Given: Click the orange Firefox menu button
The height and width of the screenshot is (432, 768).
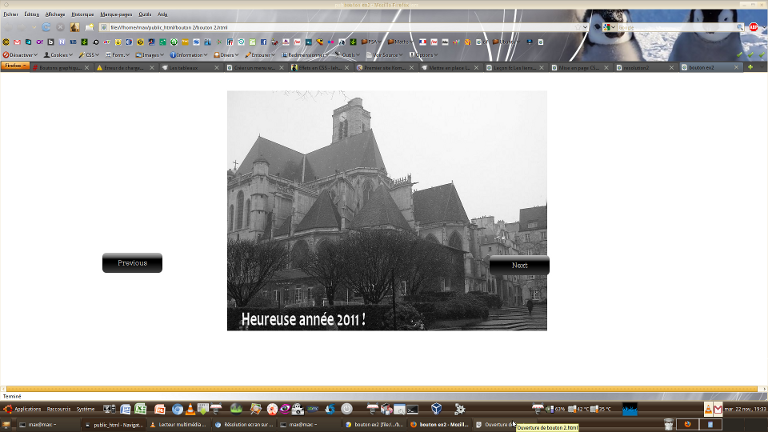Looking at the screenshot, I should pyautogui.click(x=15, y=66).
